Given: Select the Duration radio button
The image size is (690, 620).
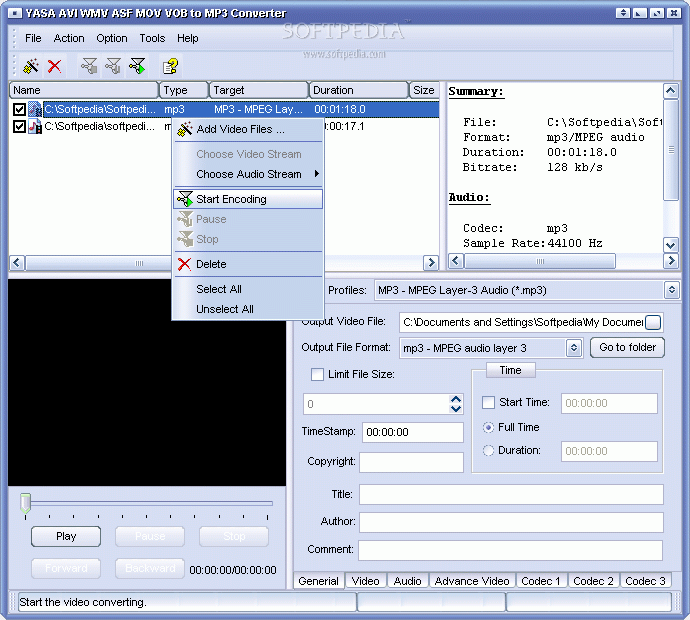Looking at the screenshot, I should (x=488, y=451).
